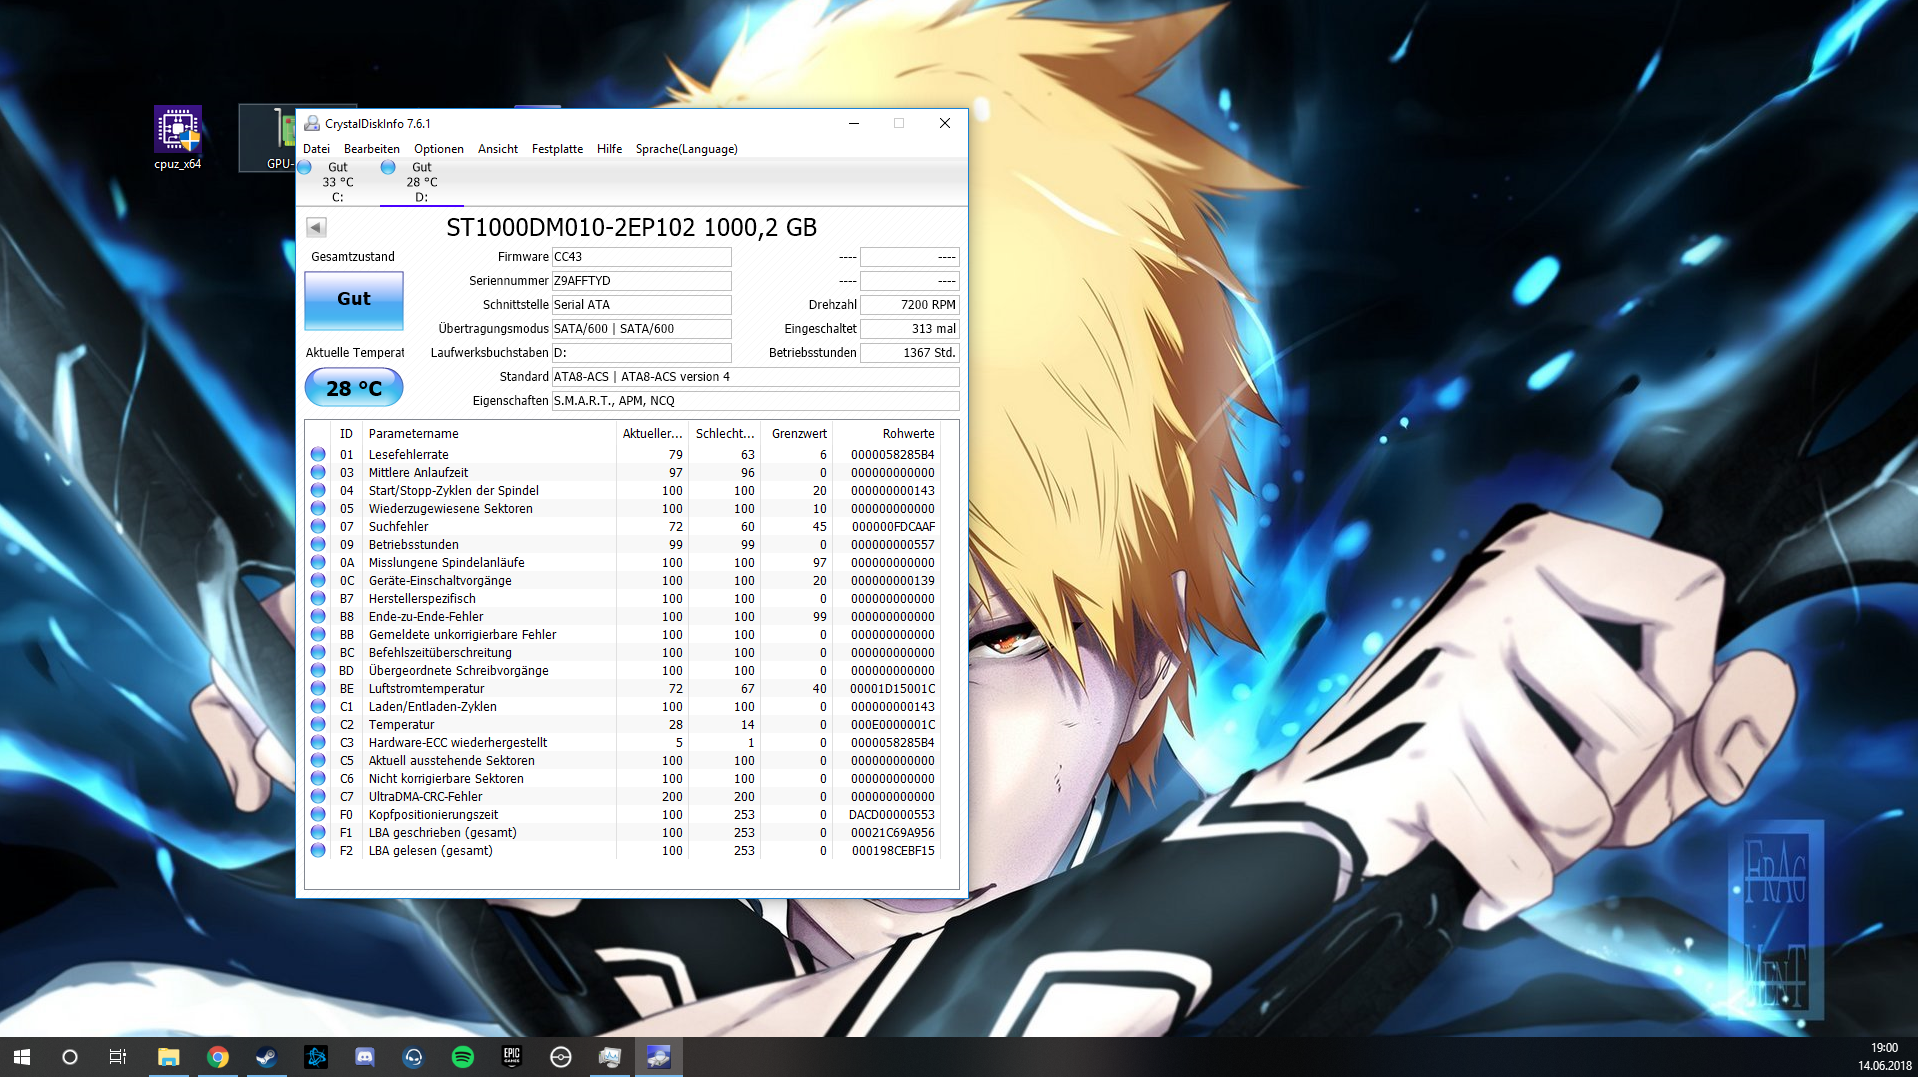Click the Seriennummer field
1918x1077 pixels.
tap(641, 281)
